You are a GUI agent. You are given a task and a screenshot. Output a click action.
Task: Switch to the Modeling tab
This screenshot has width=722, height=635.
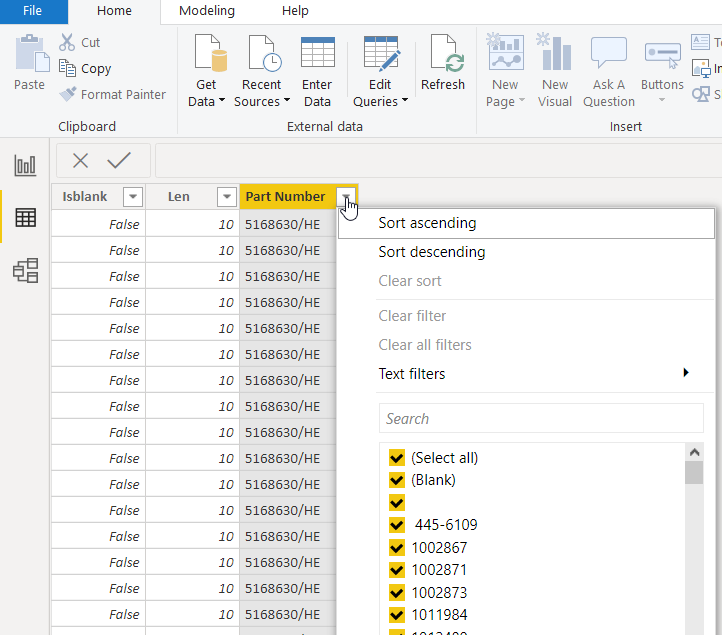(207, 11)
